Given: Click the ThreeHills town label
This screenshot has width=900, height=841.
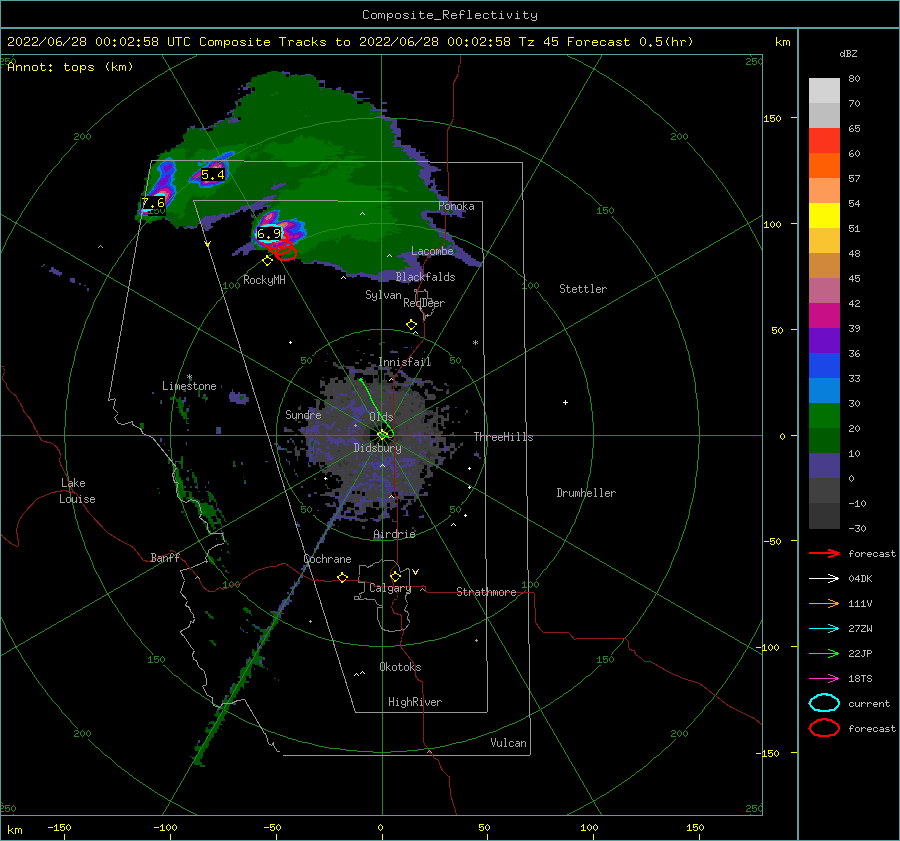Looking at the screenshot, I should tap(503, 437).
